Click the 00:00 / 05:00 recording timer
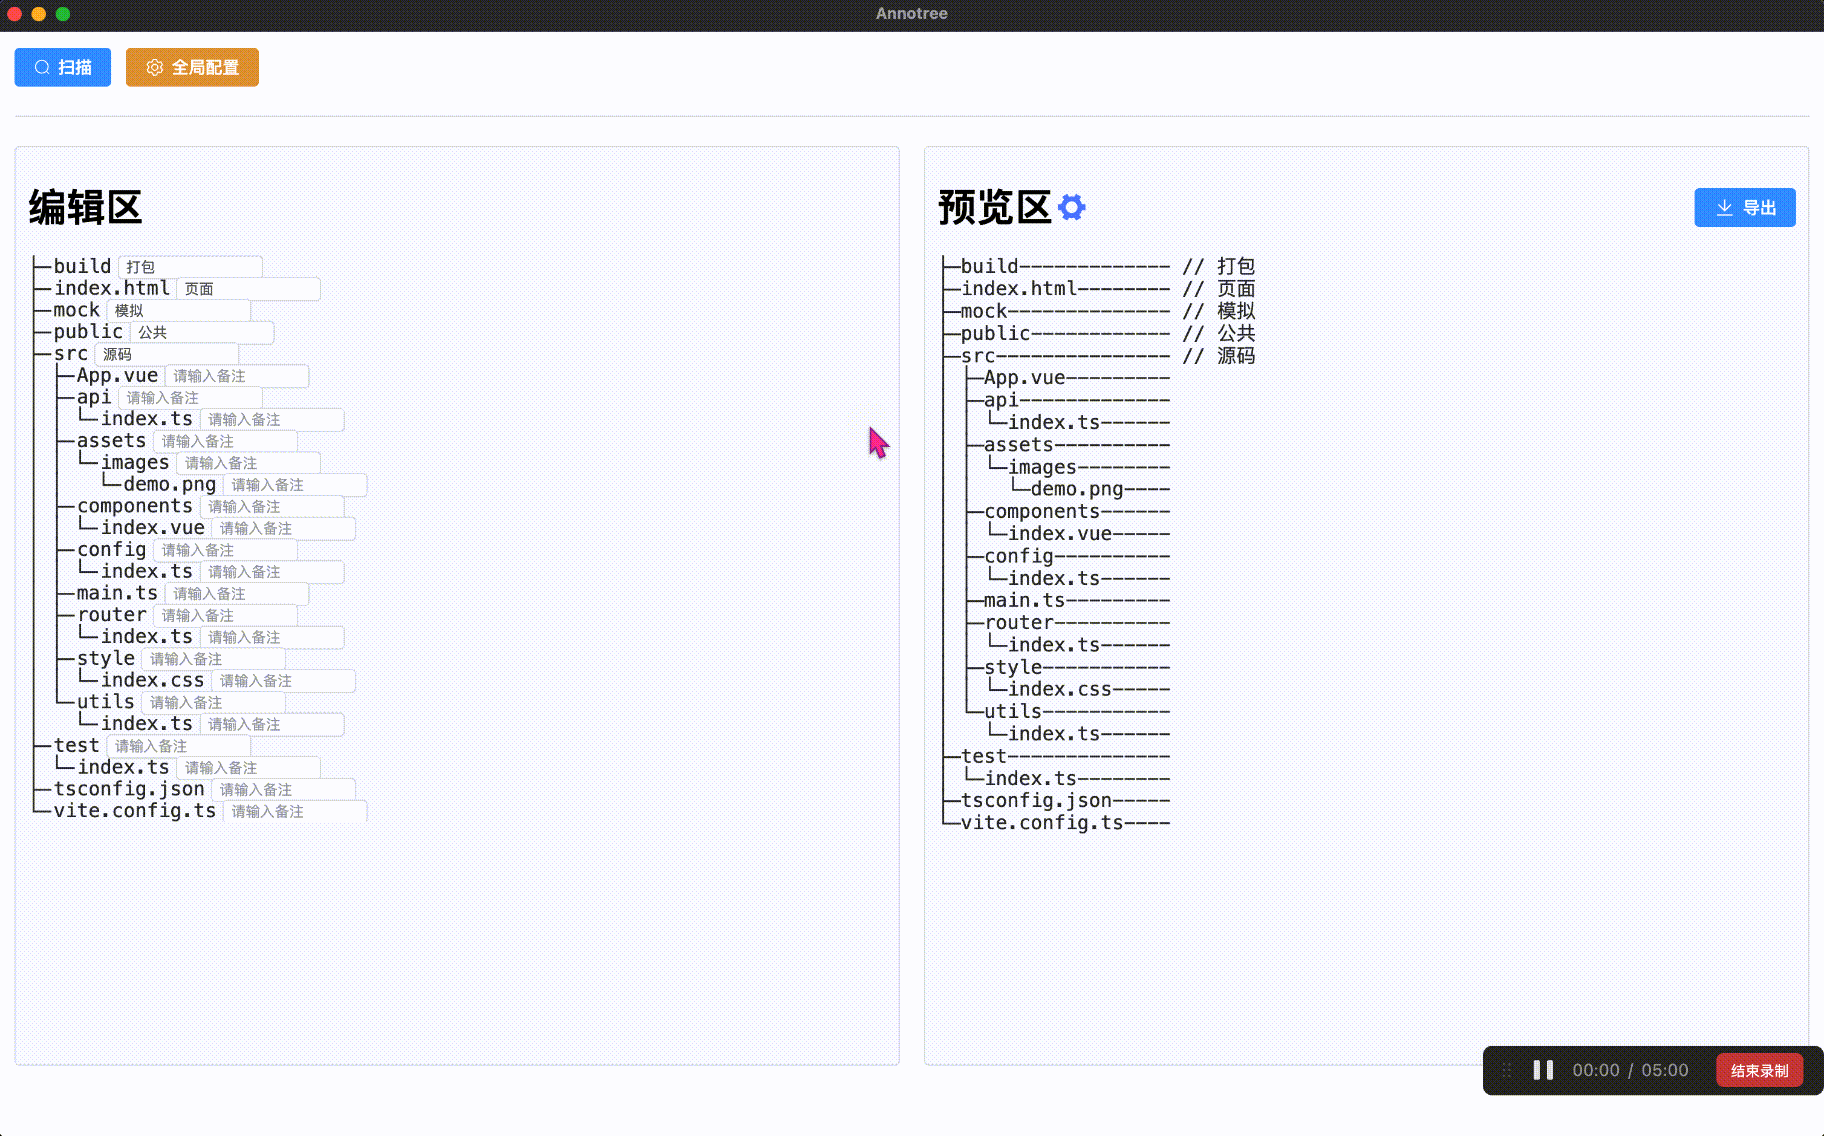Viewport: 1824px width, 1136px height. pyautogui.click(x=1630, y=1070)
